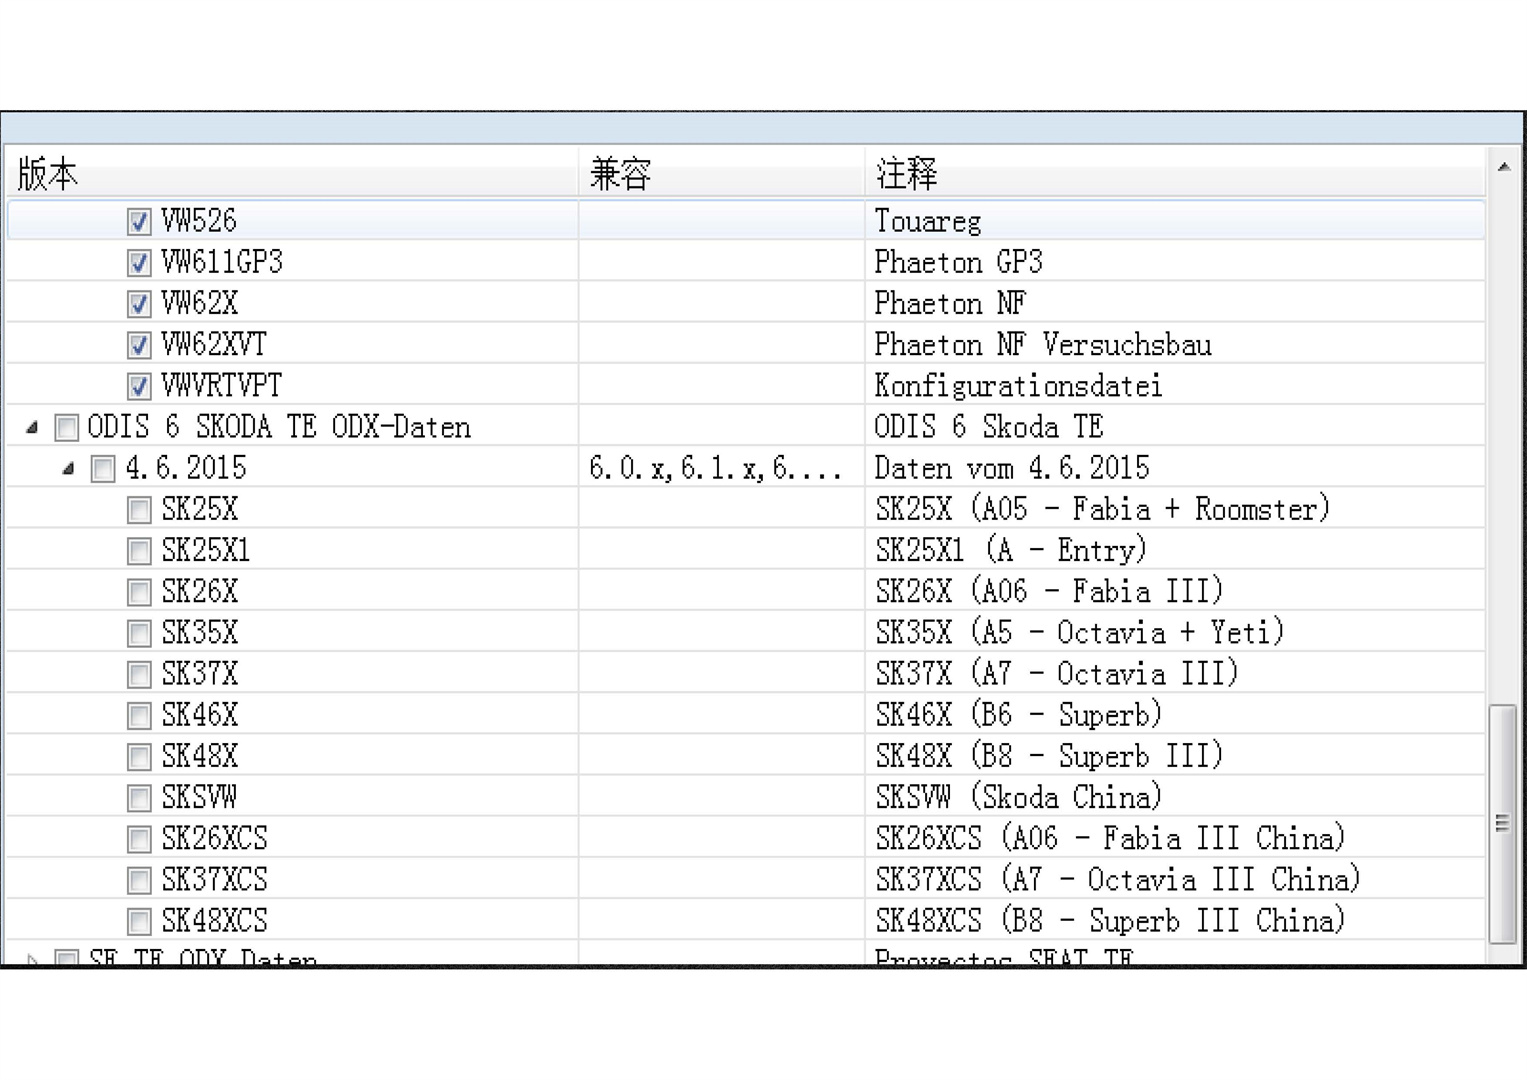Uncheck the VW62XVT checkbox
1527x1080 pixels.
click(x=139, y=345)
